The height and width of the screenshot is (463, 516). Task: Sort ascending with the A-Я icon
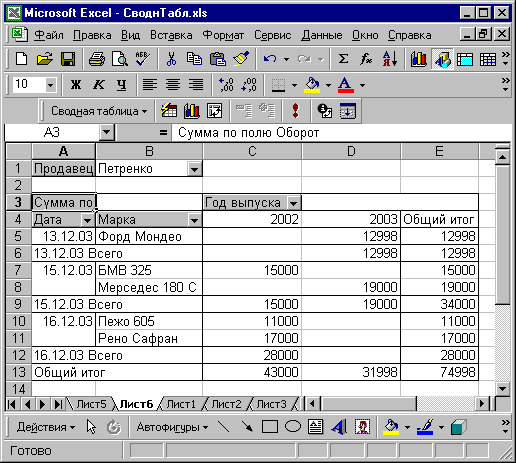(389, 59)
